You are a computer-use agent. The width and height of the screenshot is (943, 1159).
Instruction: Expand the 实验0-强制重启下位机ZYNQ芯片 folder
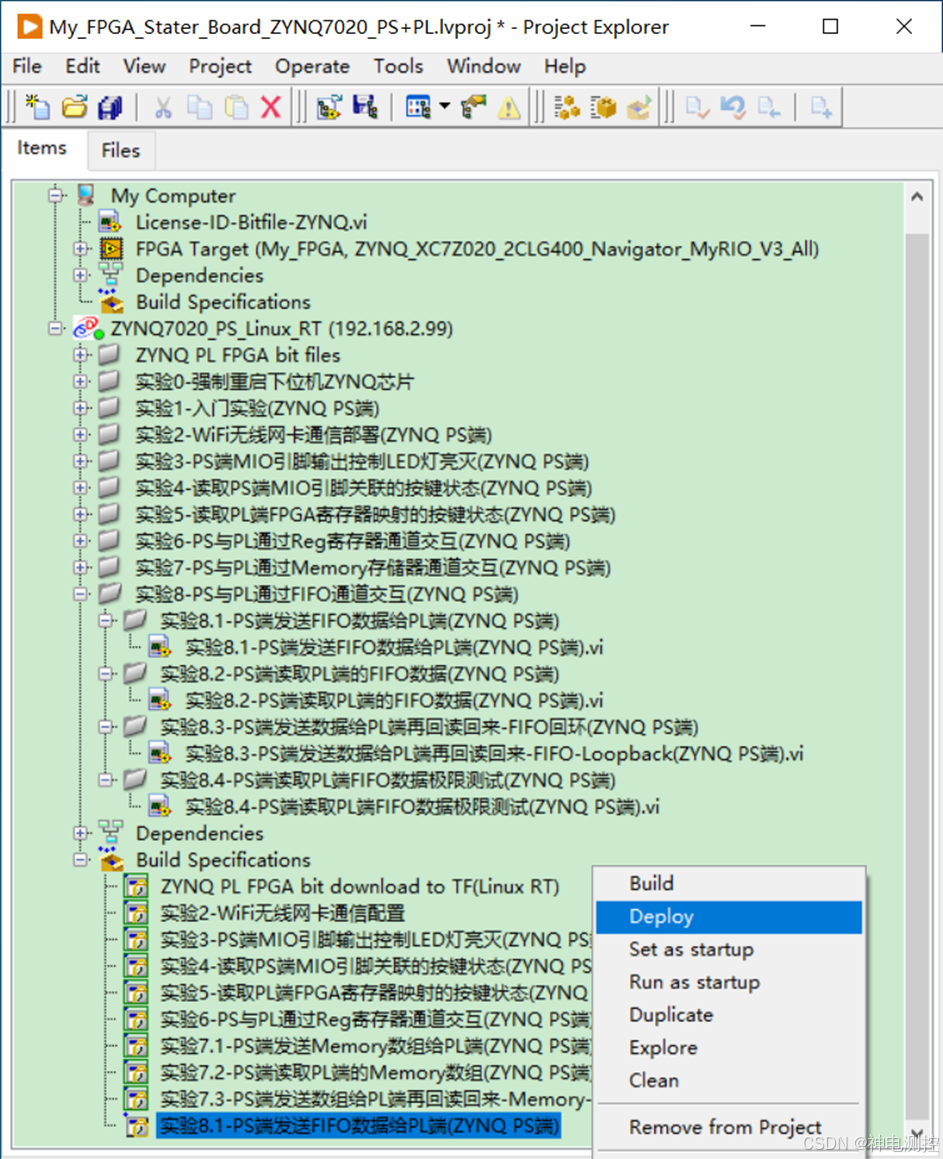pos(80,381)
